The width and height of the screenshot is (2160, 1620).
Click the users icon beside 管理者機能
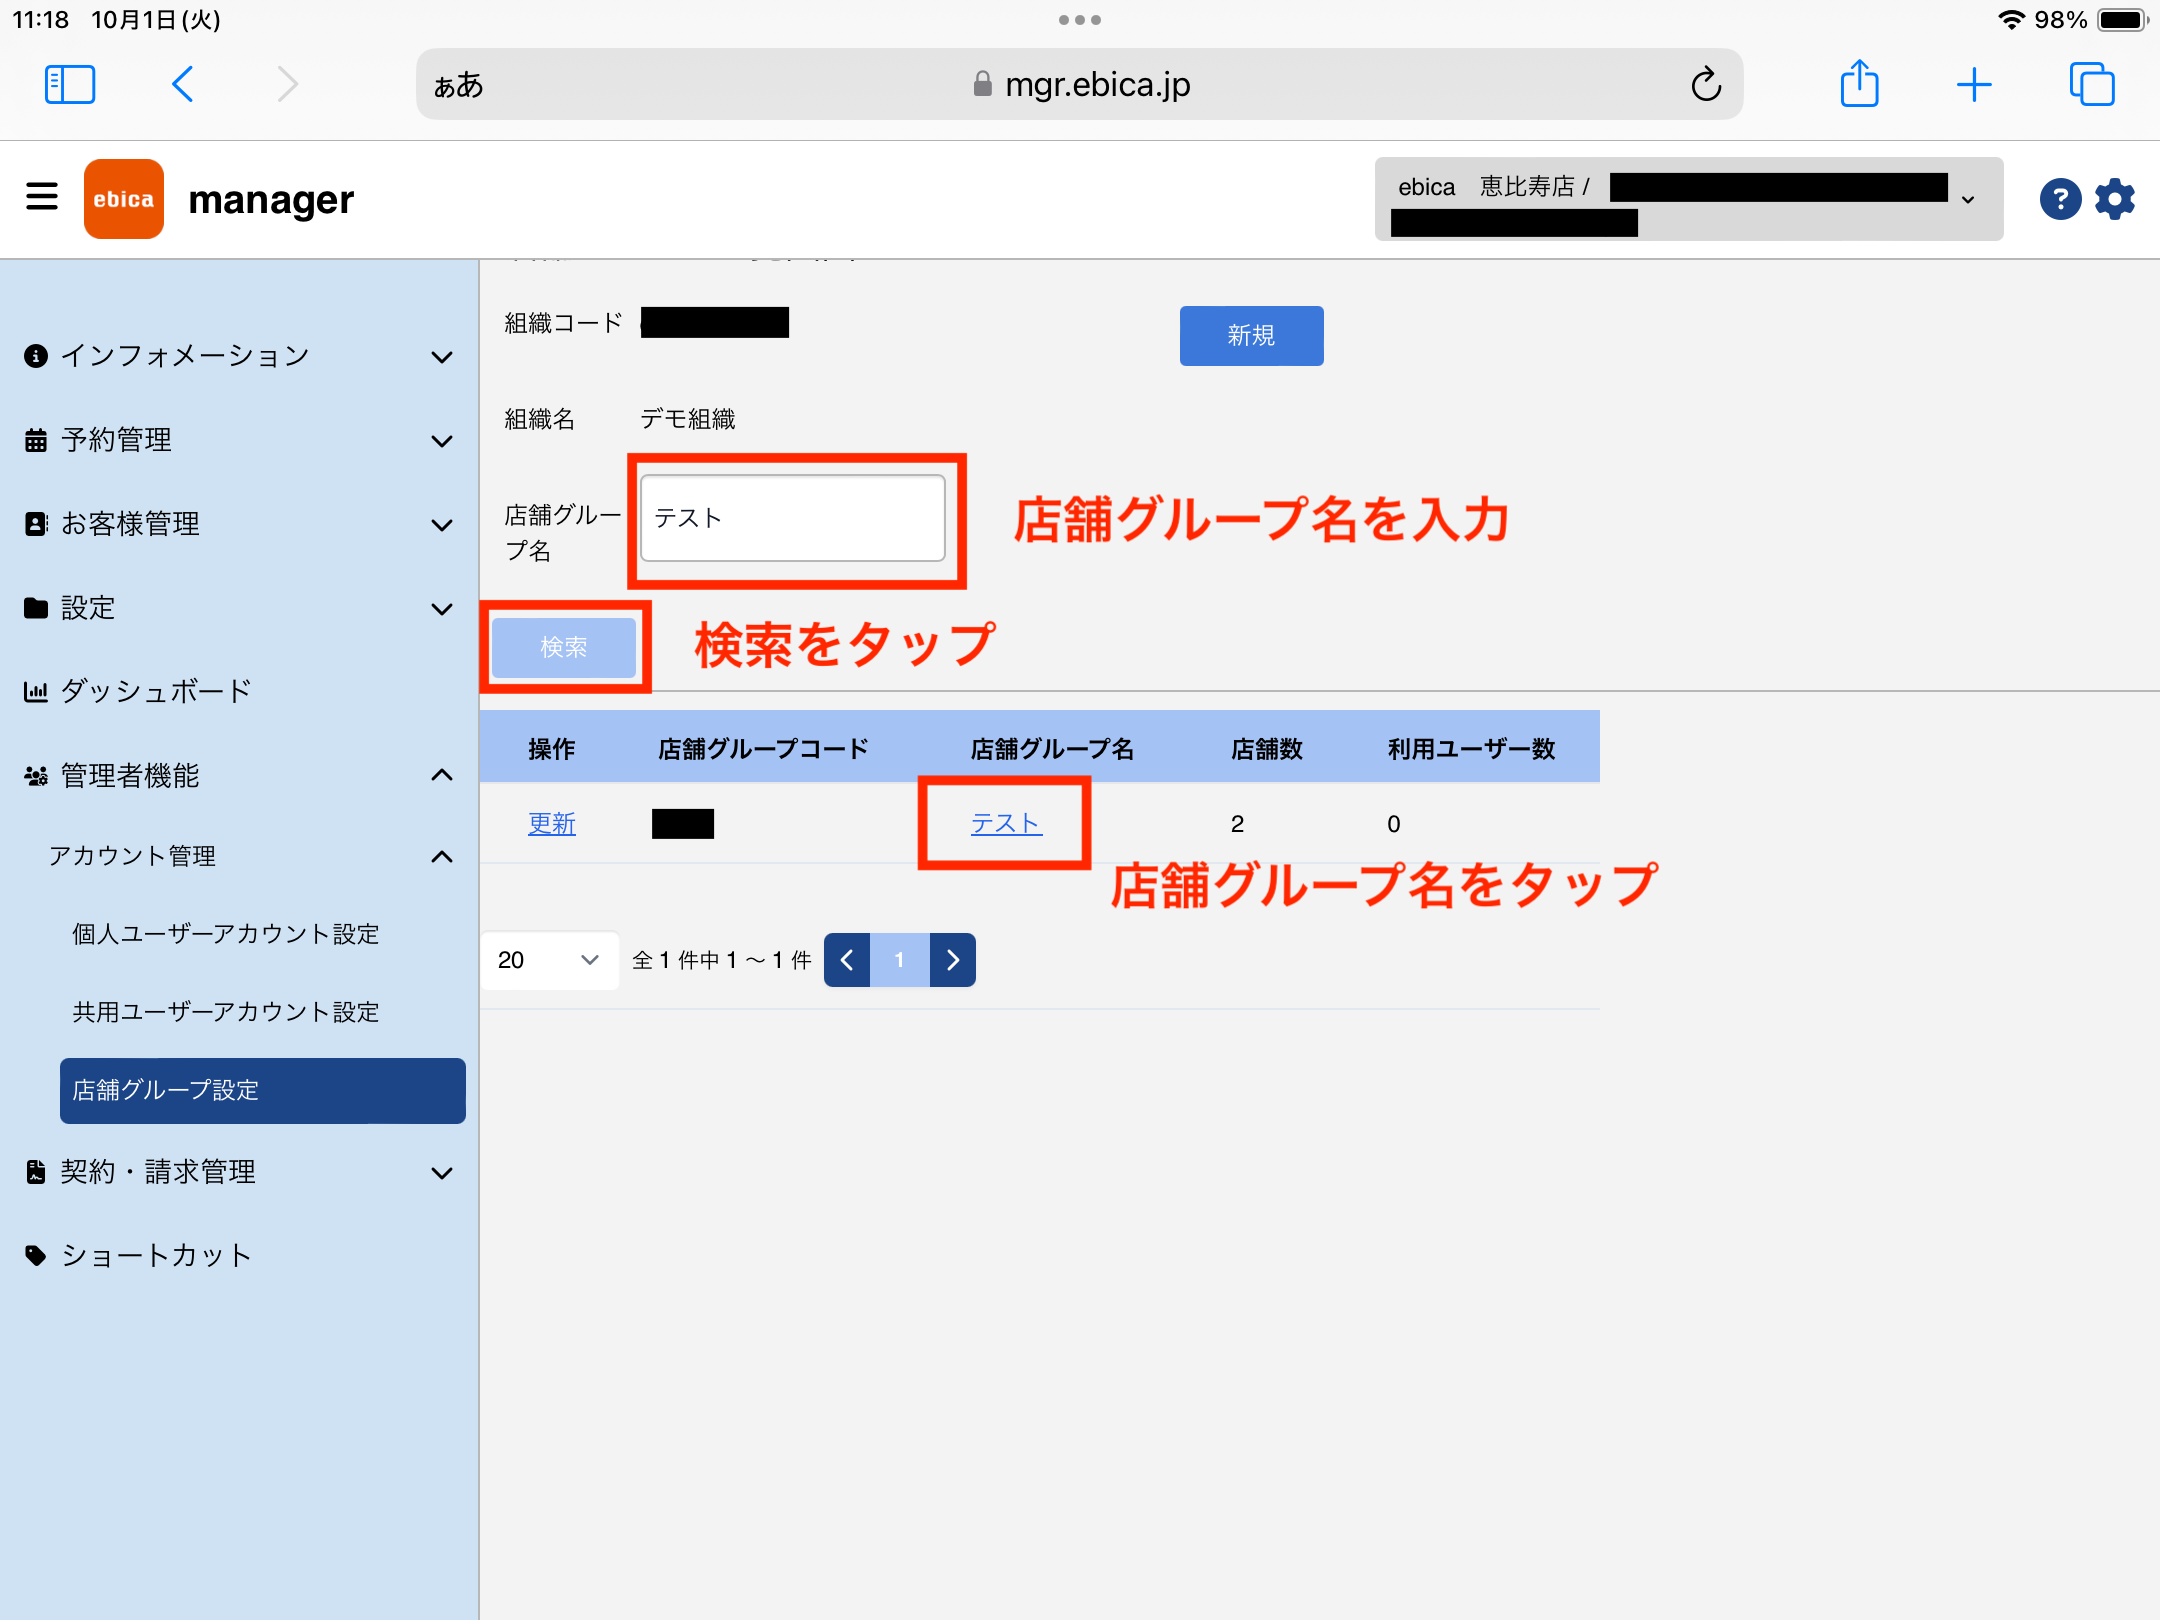coord(36,775)
